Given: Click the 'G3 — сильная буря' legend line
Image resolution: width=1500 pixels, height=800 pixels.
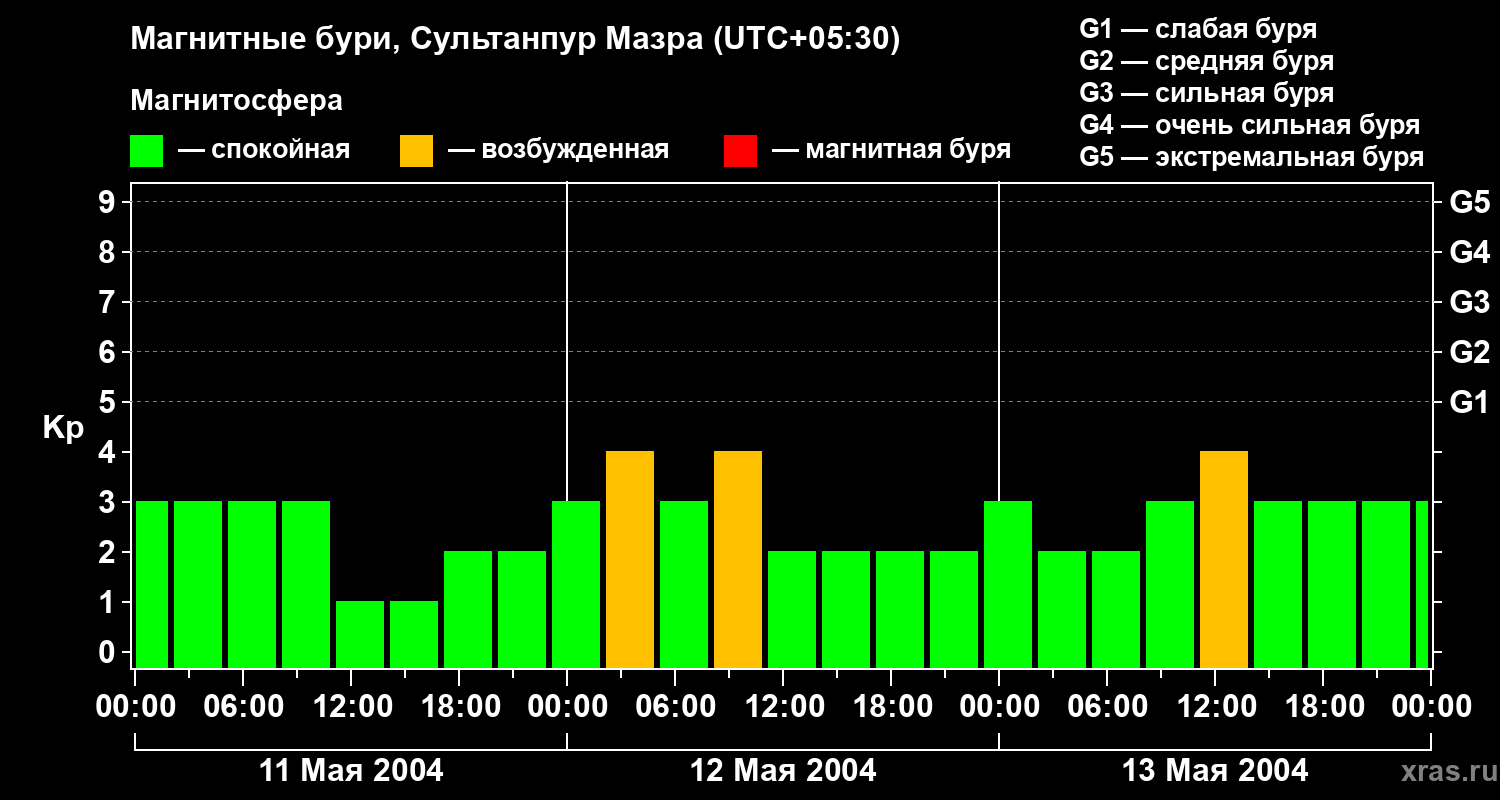Looking at the screenshot, I should point(1207,93).
